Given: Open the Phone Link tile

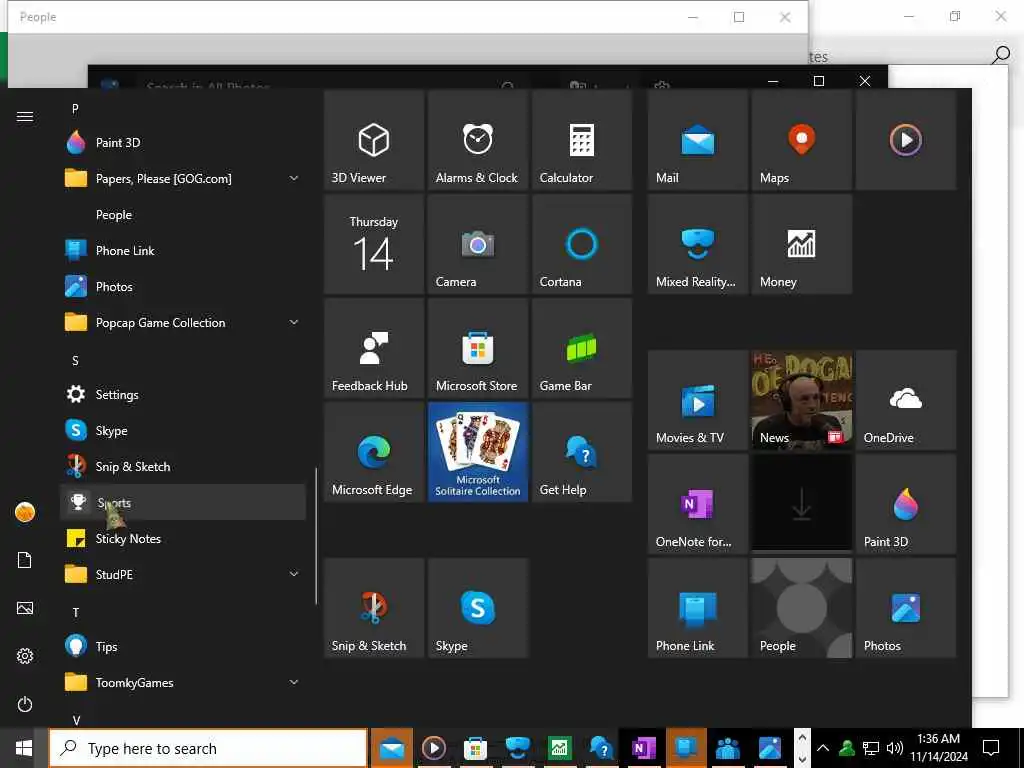Looking at the screenshot, I should [x=697, y=608].
